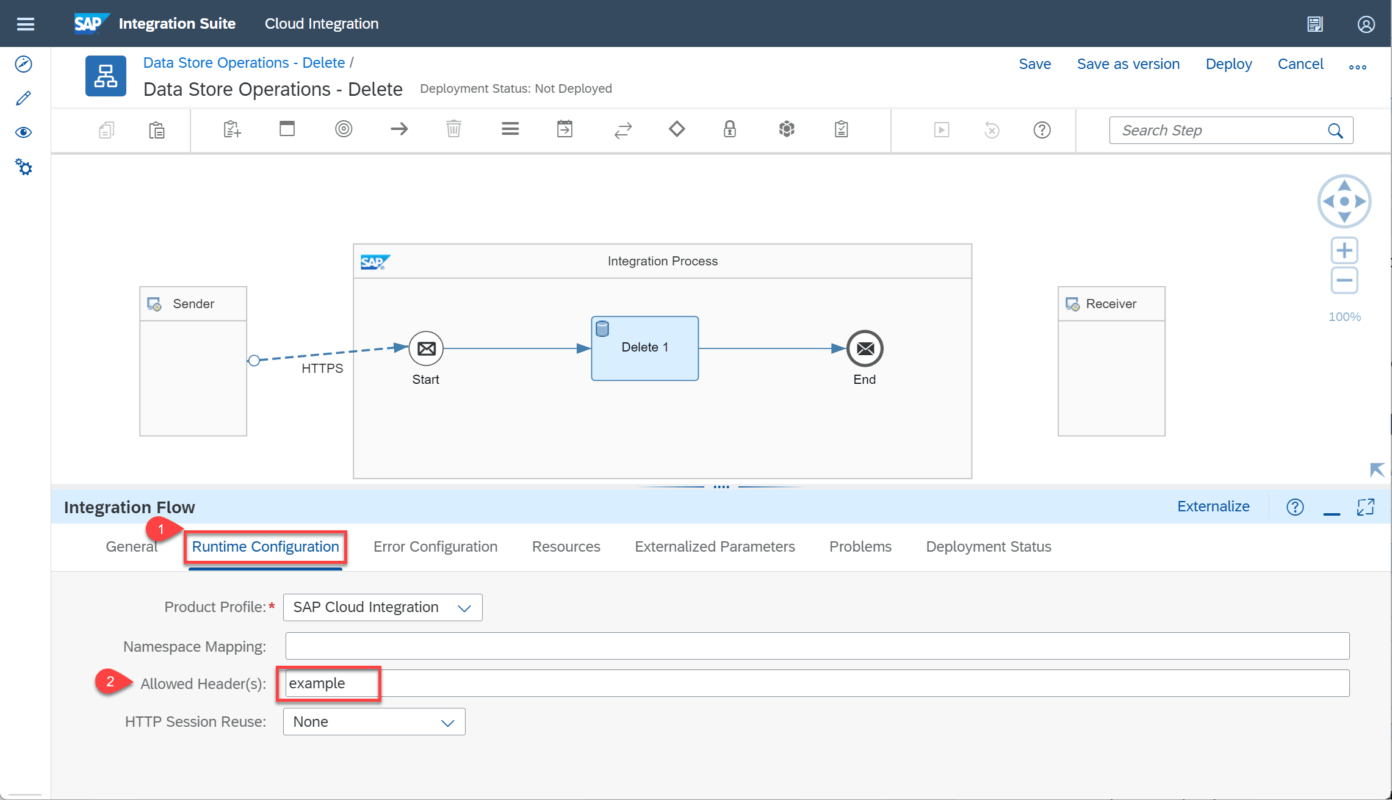Click the user profile icon

tap(1366, 24)
